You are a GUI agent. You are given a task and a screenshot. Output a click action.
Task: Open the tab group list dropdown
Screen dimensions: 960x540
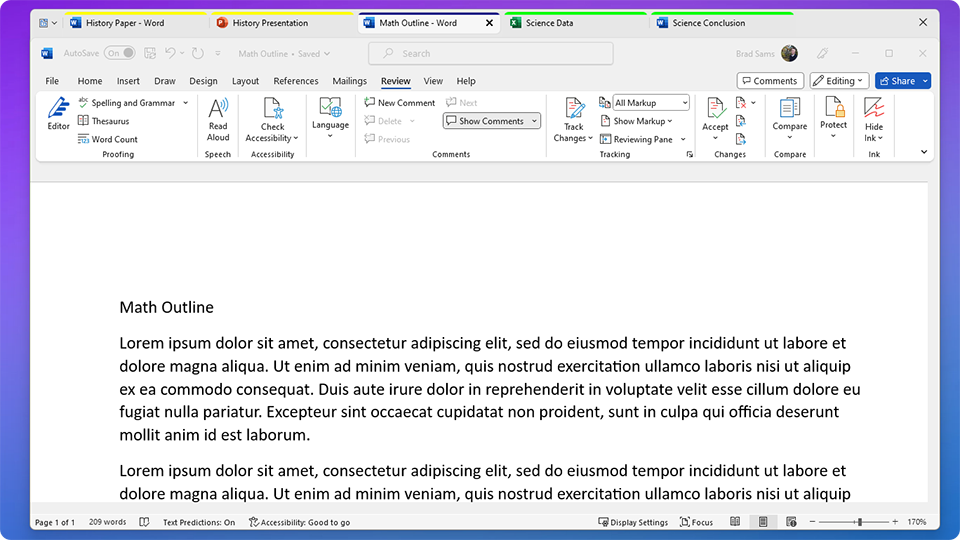pos(48,23)
